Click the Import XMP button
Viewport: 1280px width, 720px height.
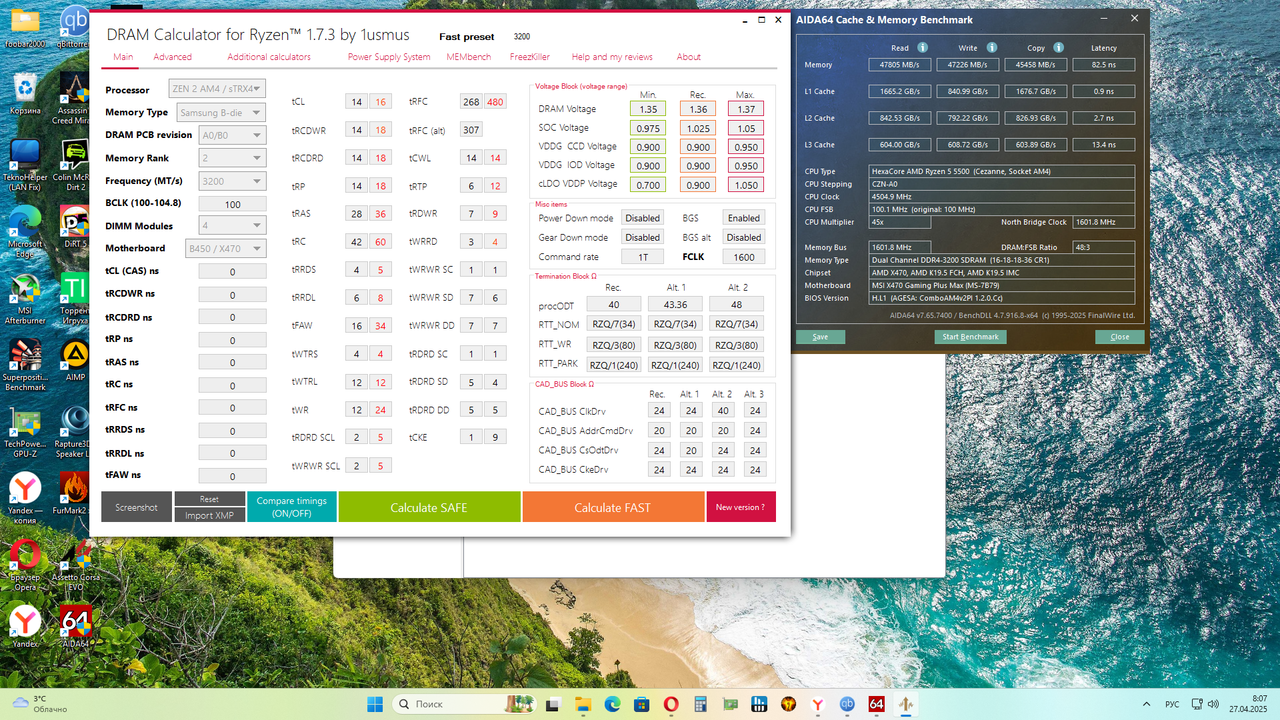(x=209, y=515)
